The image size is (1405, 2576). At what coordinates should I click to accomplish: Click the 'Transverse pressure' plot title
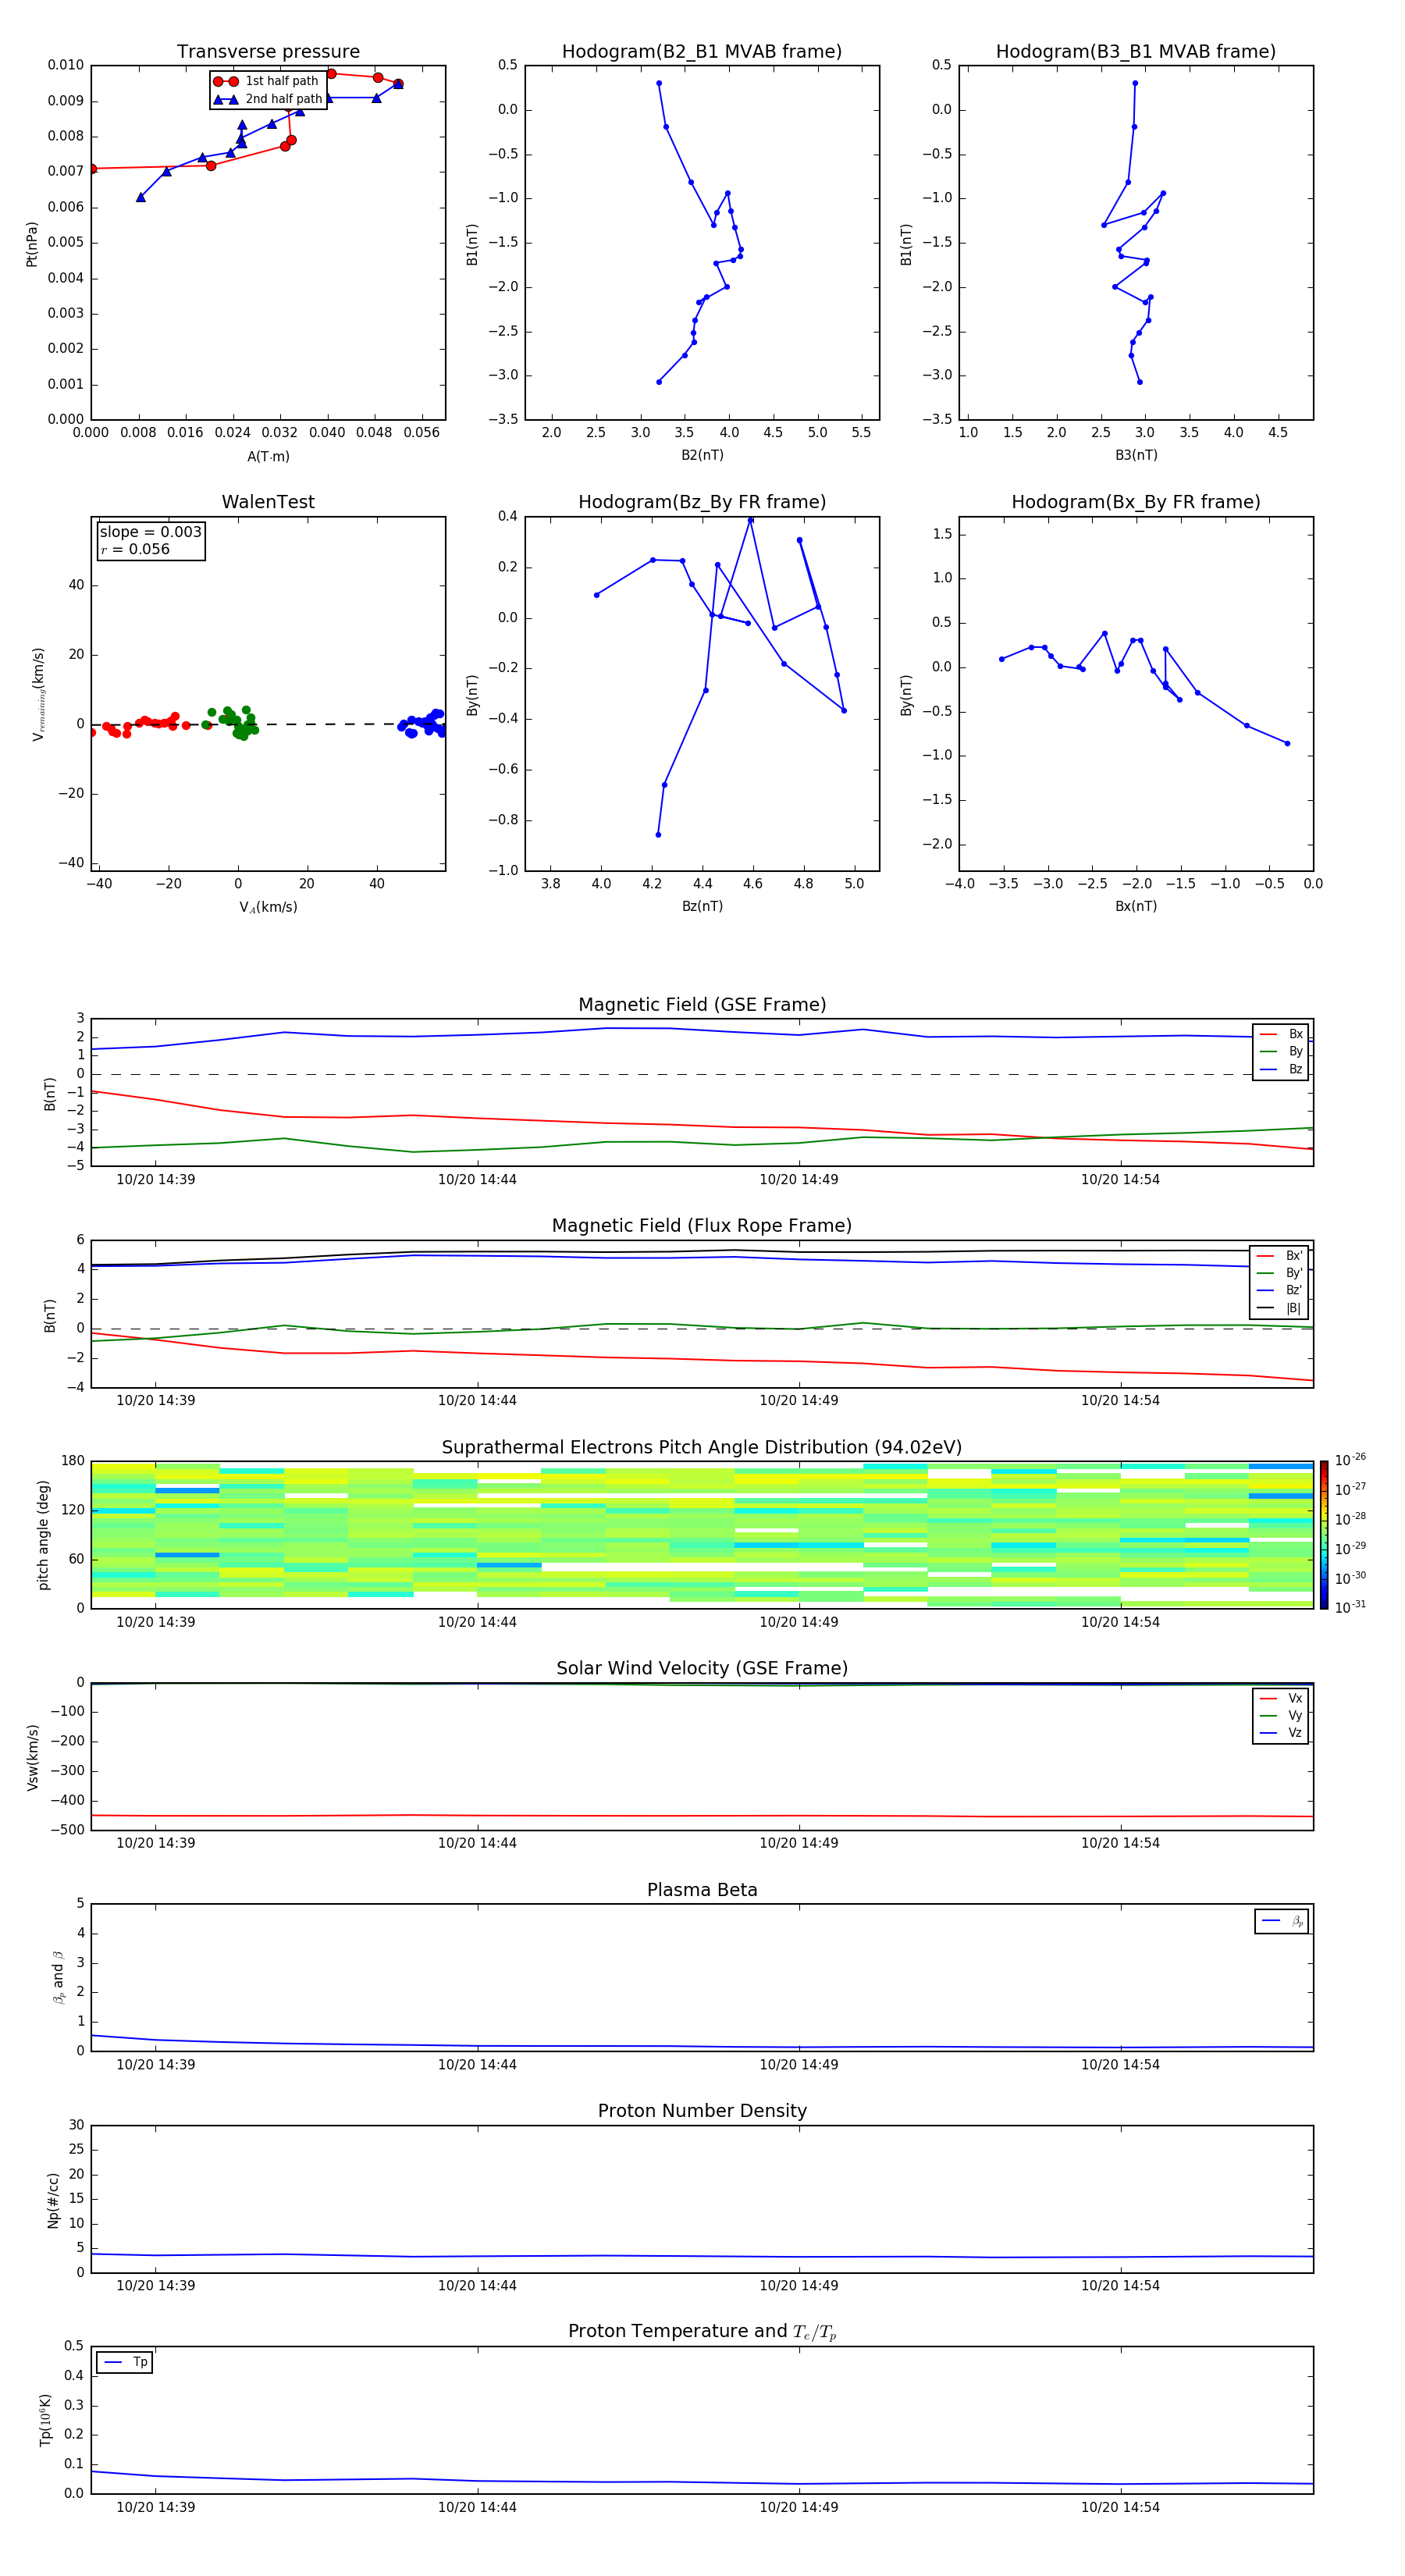click(268, 52)
